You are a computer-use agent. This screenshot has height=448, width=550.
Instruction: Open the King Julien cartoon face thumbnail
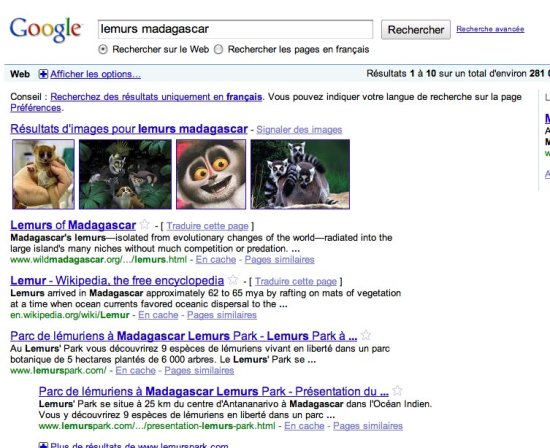(x=211, y=174)
